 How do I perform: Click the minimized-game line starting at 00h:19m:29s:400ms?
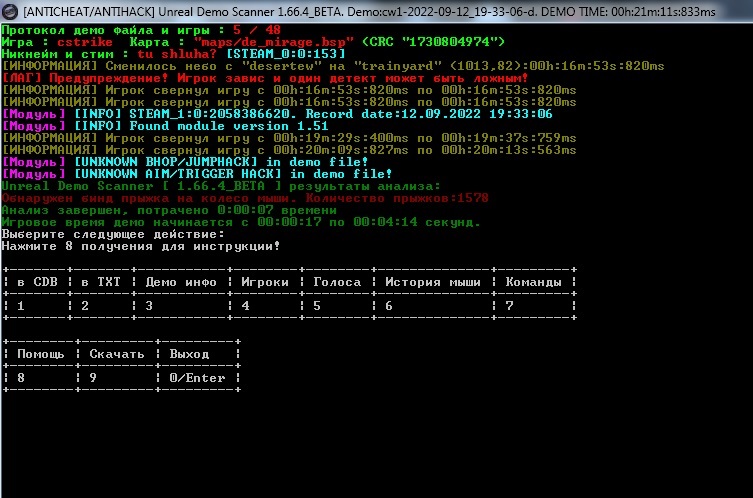(289, 138)
